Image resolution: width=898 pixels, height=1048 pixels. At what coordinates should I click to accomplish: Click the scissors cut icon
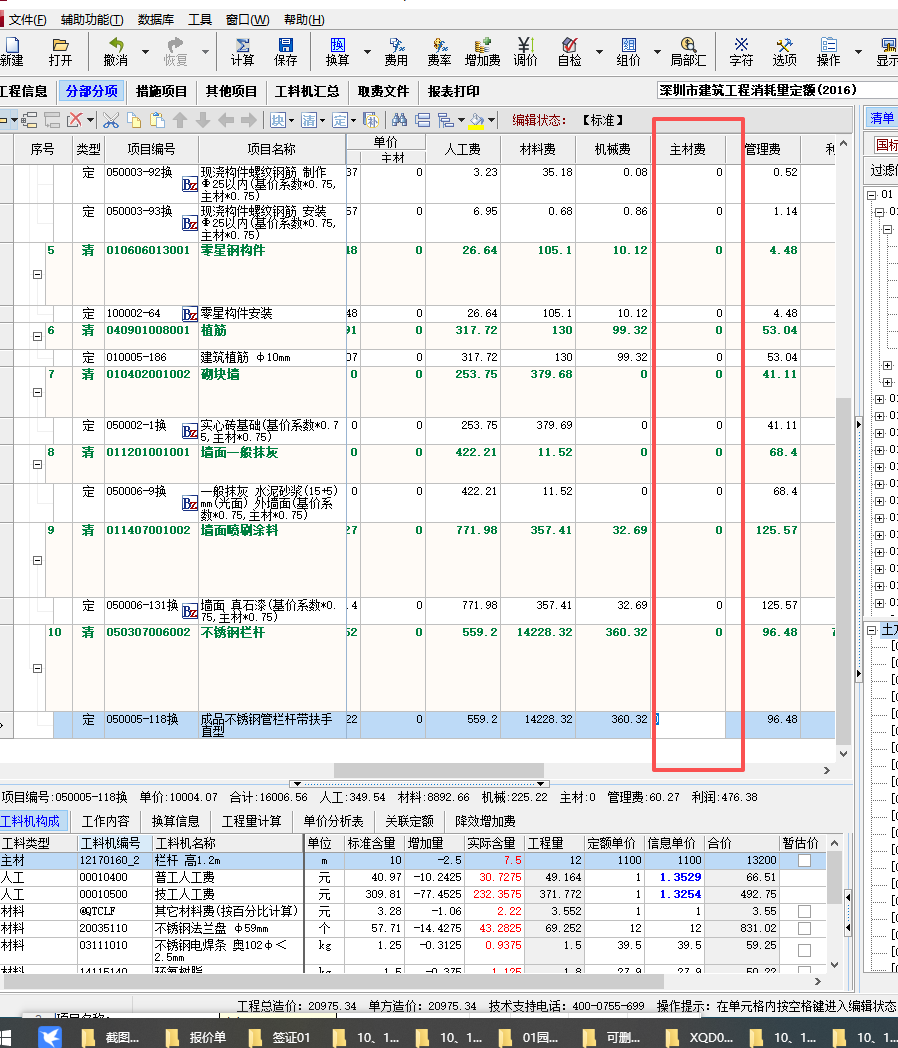[111, 120]
